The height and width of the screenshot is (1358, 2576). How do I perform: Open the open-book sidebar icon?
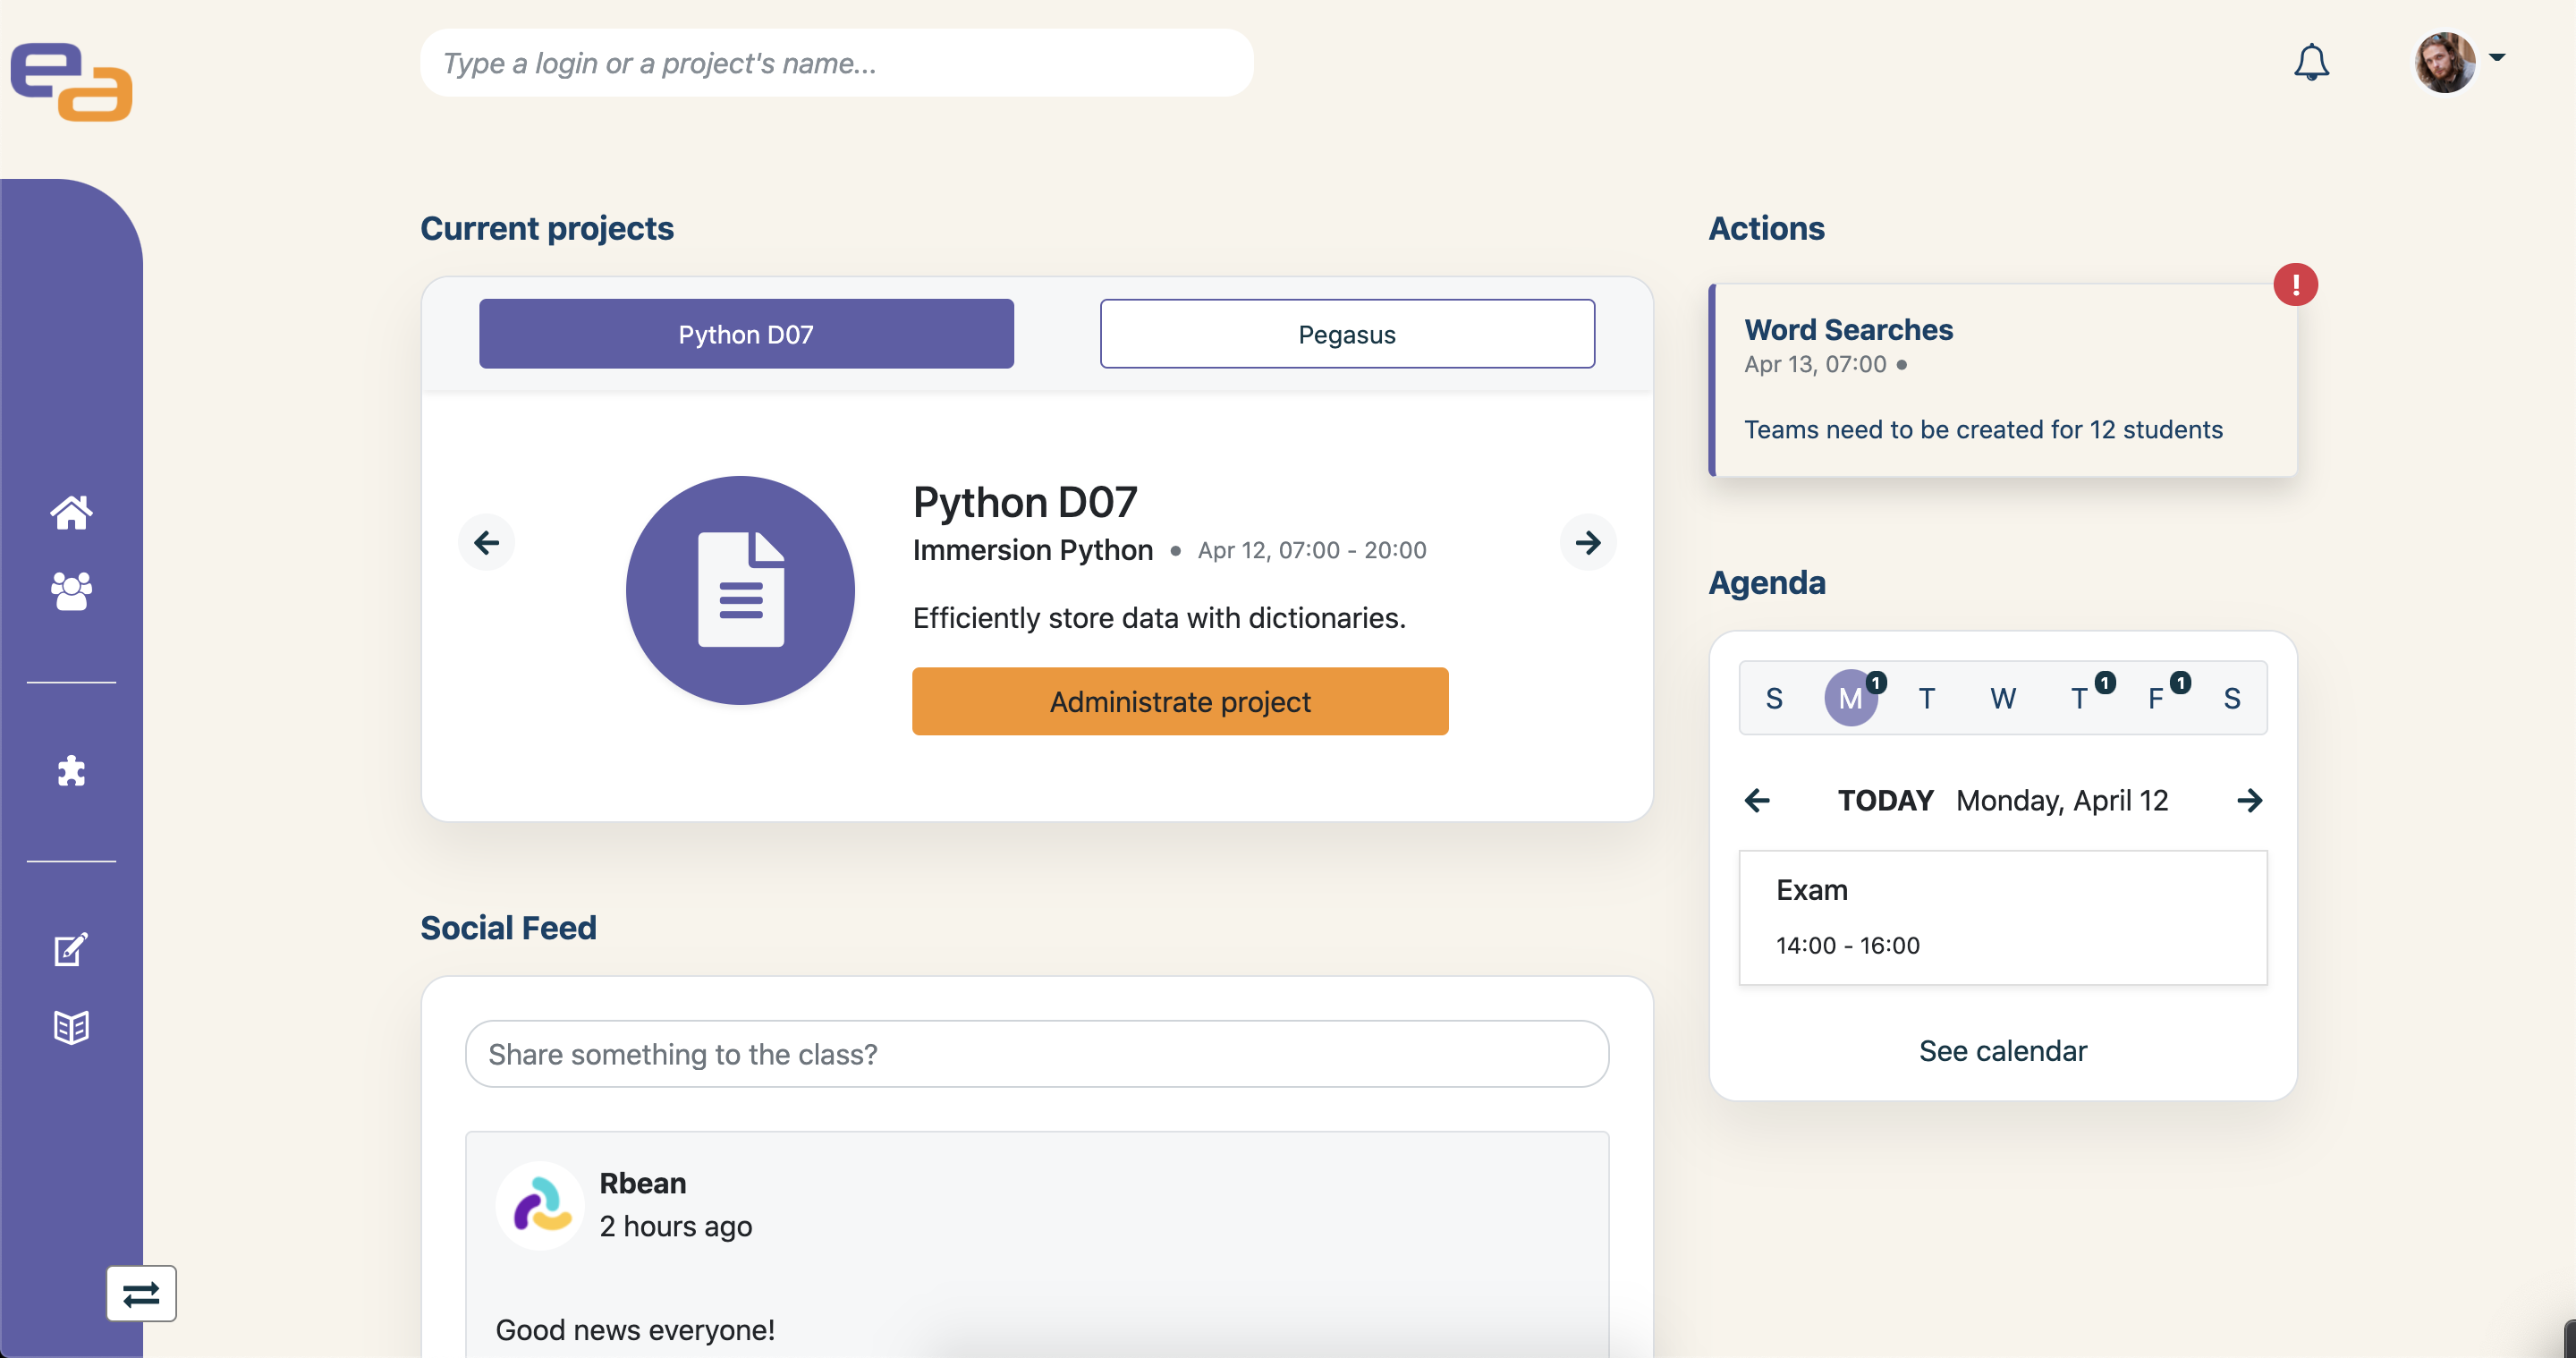coord(71,1027)
